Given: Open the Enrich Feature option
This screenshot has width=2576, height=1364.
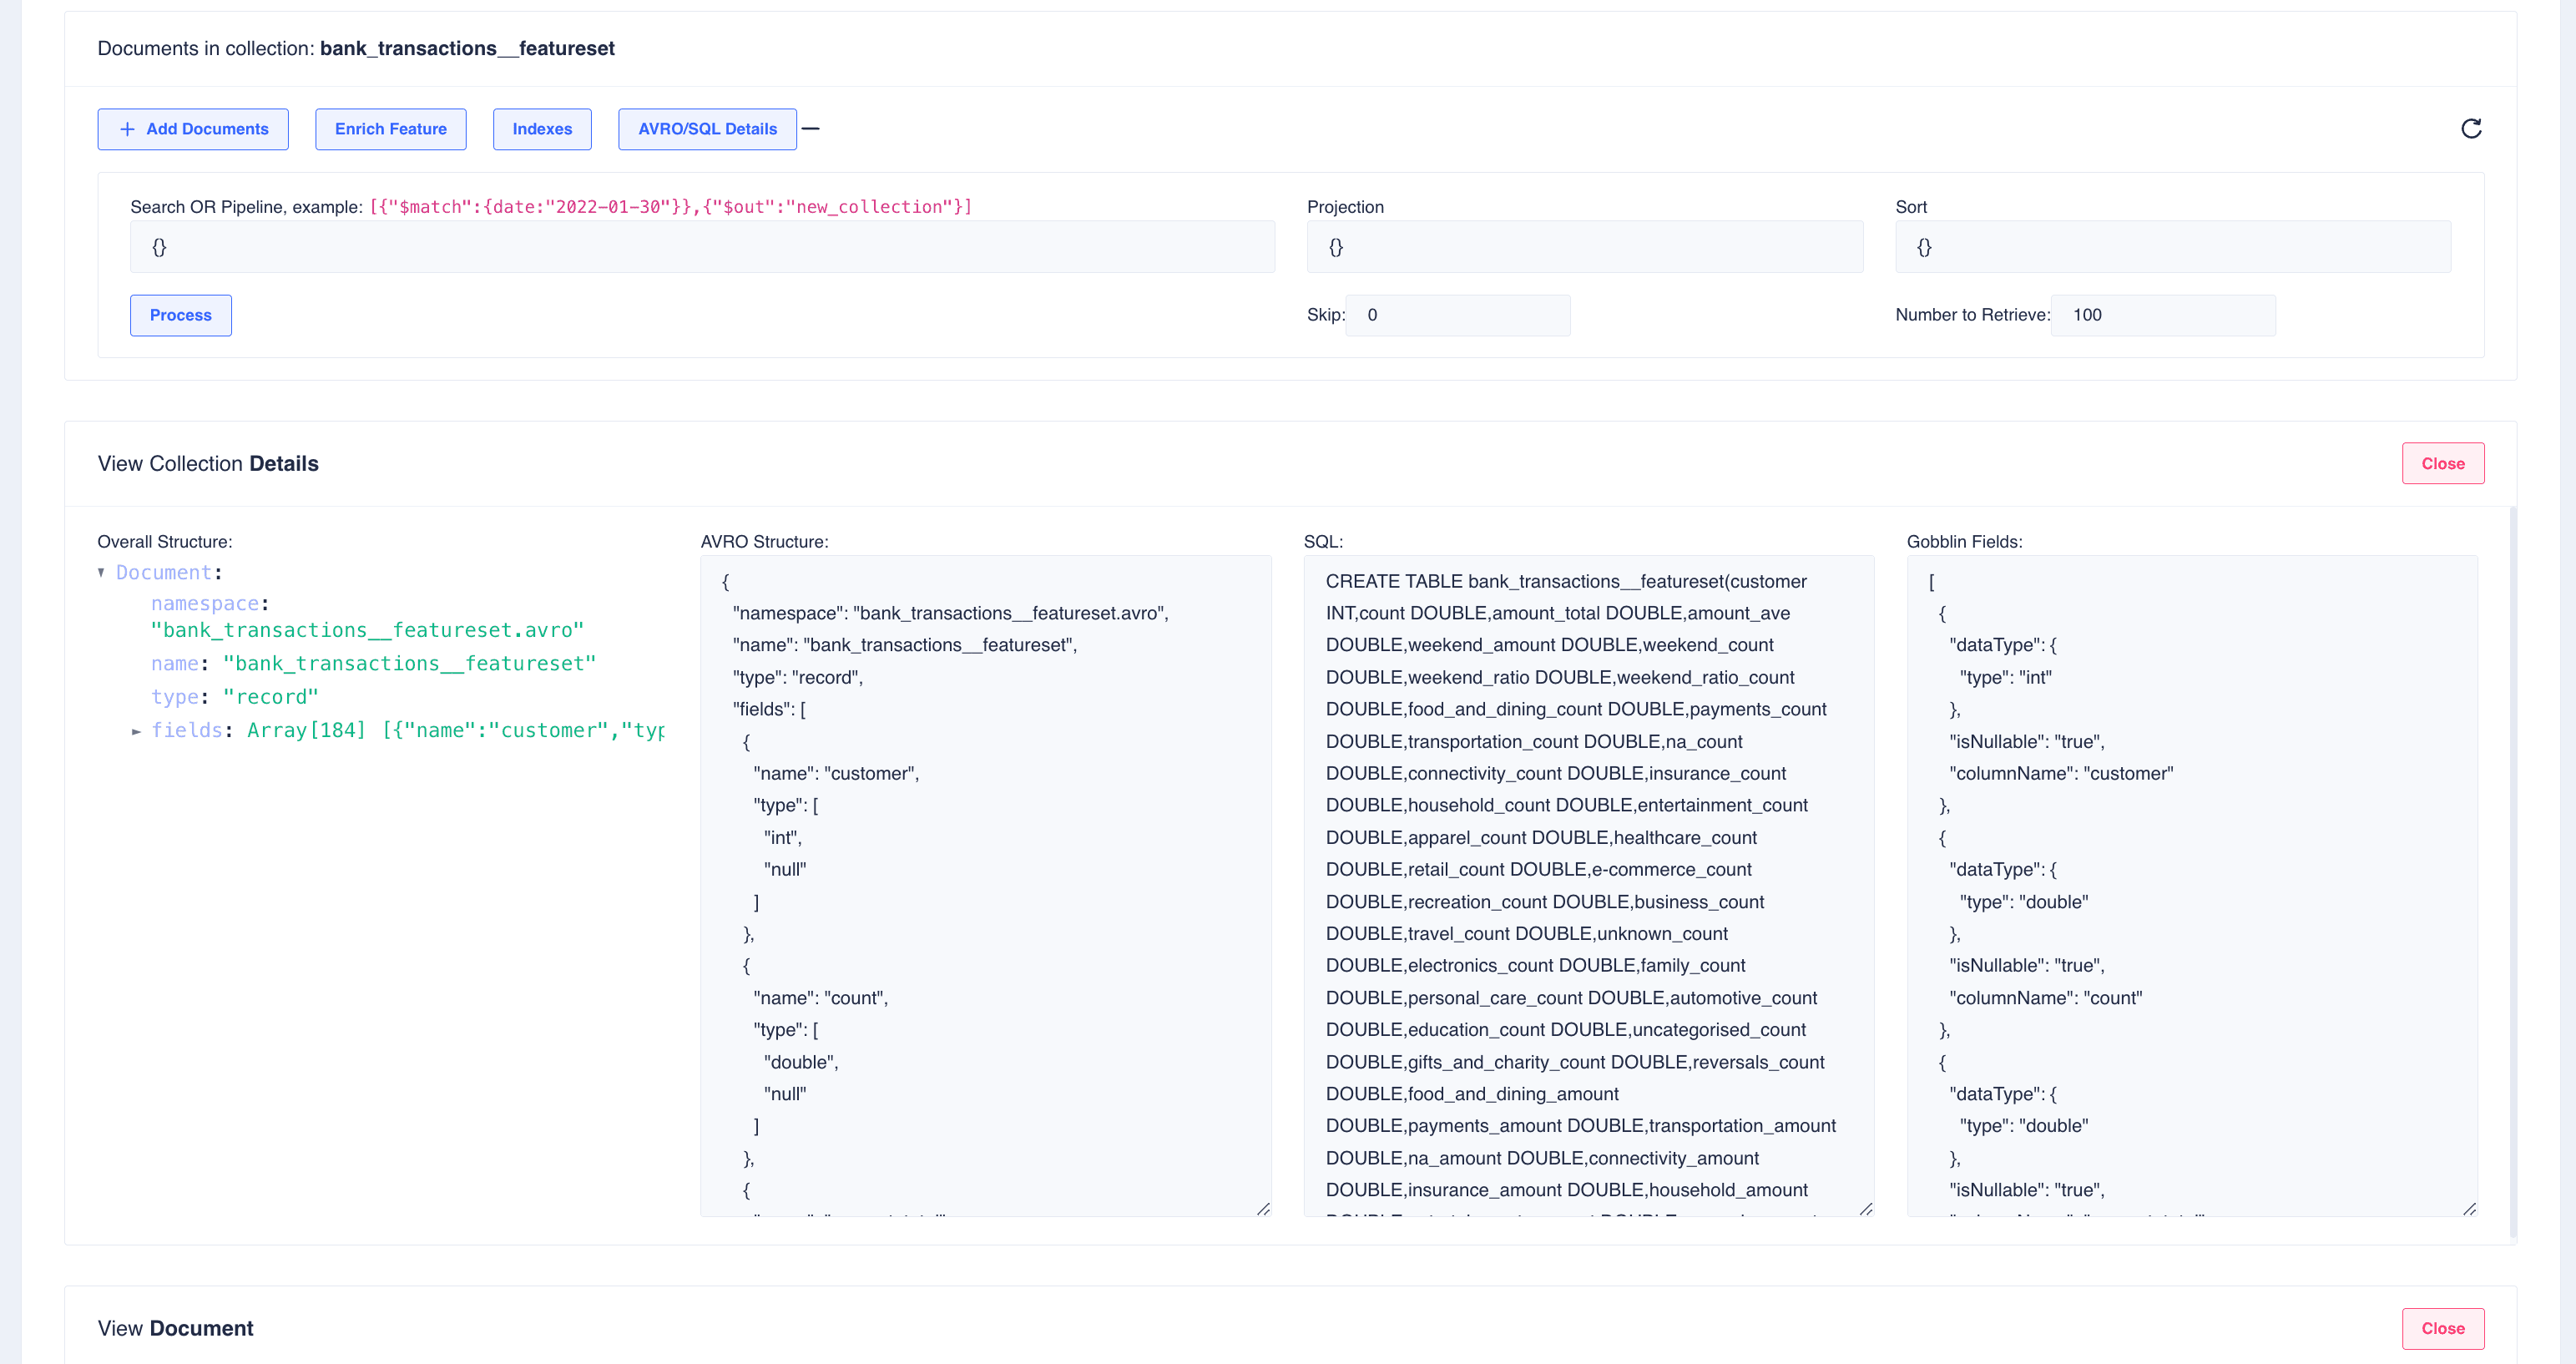Looking at the screenshot, I should (x=390, y=129).
